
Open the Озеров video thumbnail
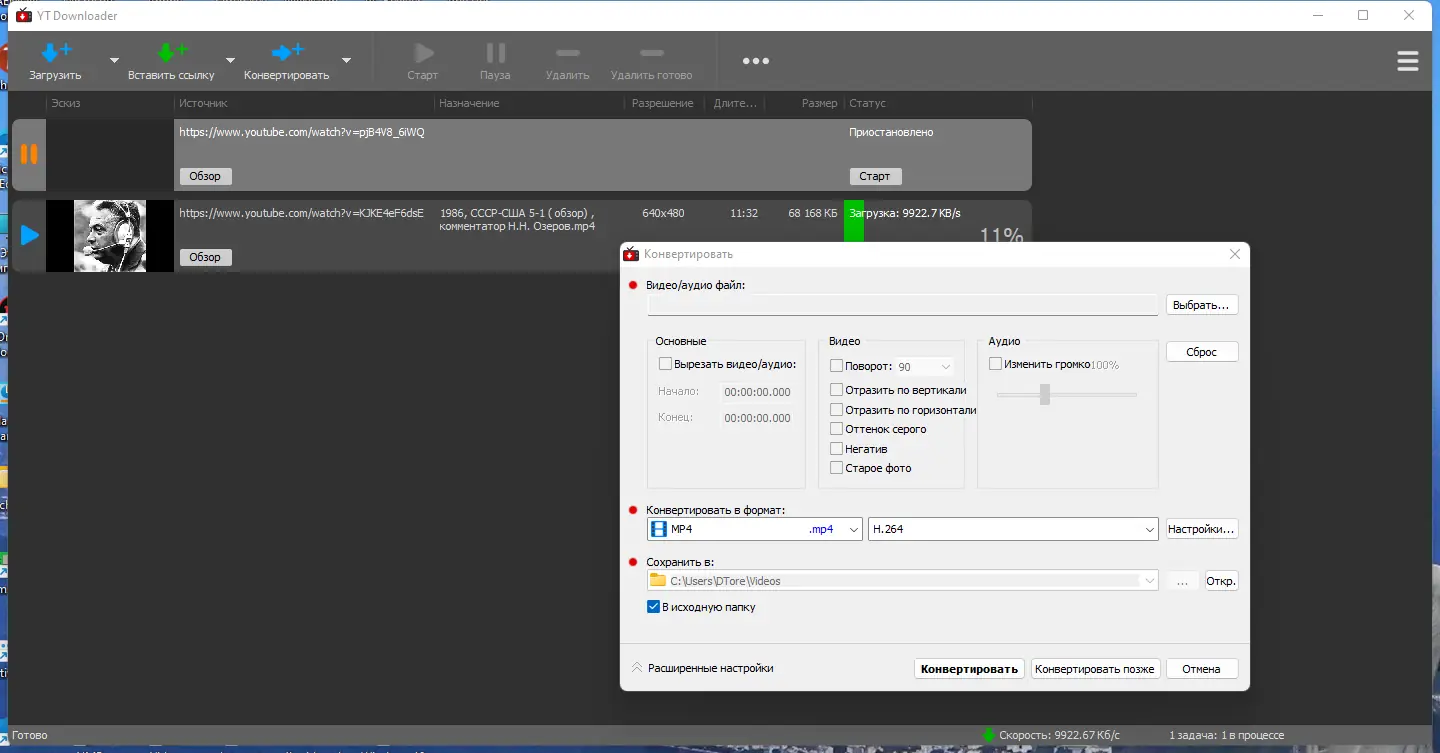pos(110,235)
